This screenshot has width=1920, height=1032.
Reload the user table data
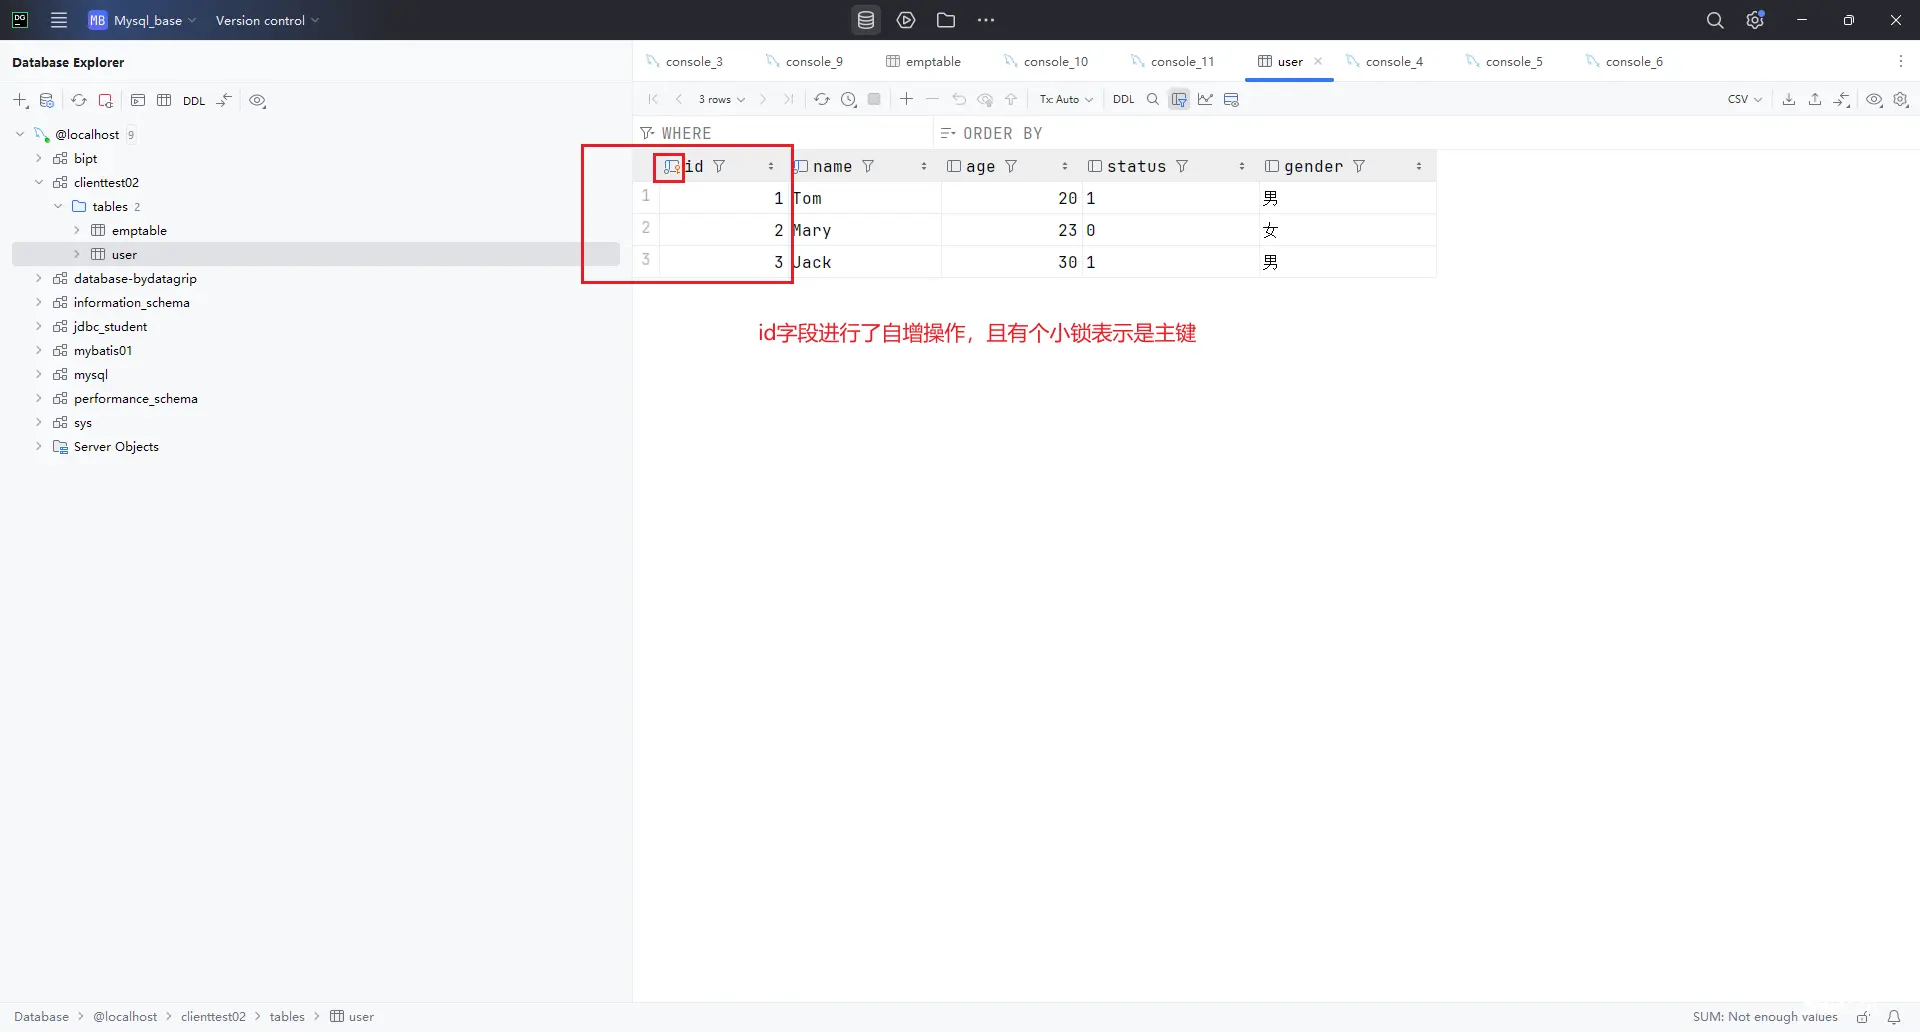click(x=821, y=99)
